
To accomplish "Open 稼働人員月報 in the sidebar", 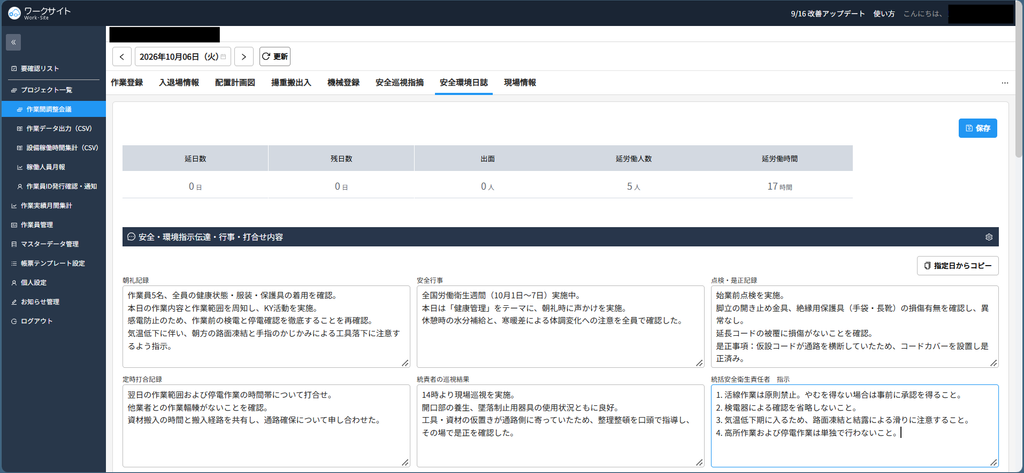I will click(x=53, y=167).
